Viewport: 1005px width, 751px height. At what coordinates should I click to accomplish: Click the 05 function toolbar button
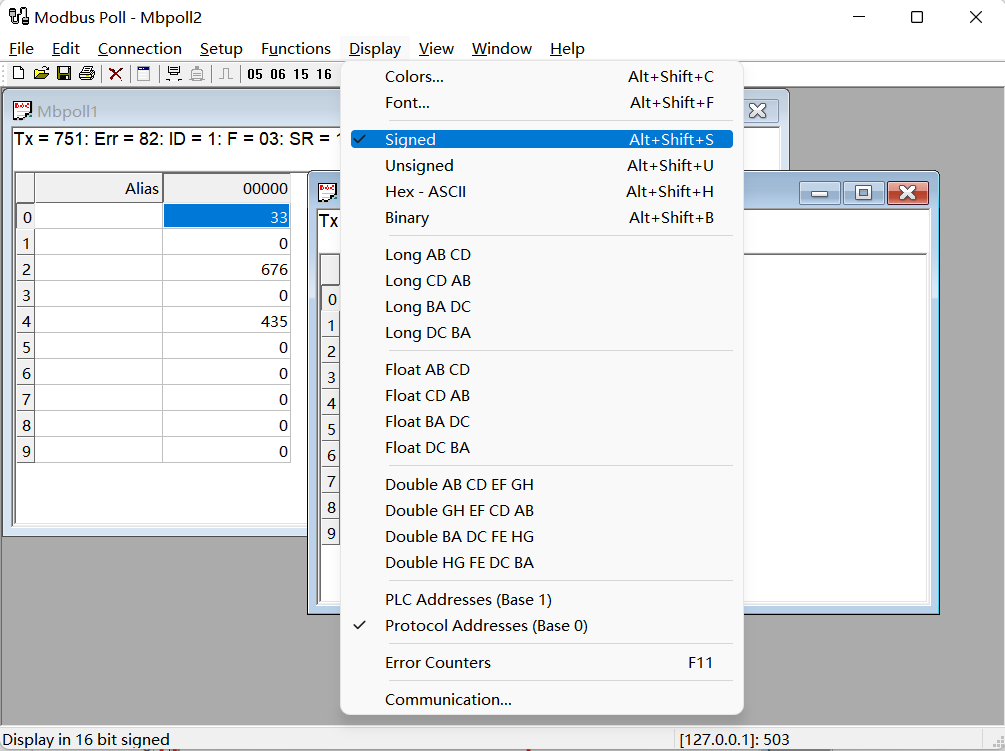click(255, 74)
